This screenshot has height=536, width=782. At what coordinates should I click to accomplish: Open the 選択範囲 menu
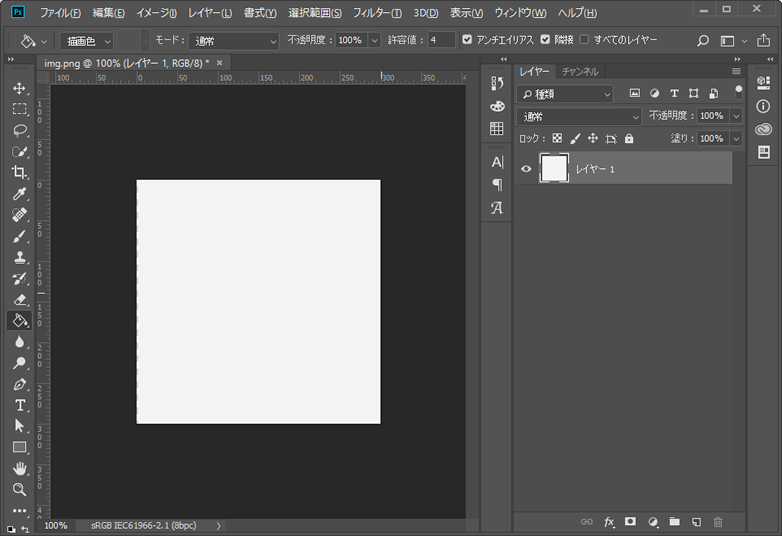[x=315, y=13]
